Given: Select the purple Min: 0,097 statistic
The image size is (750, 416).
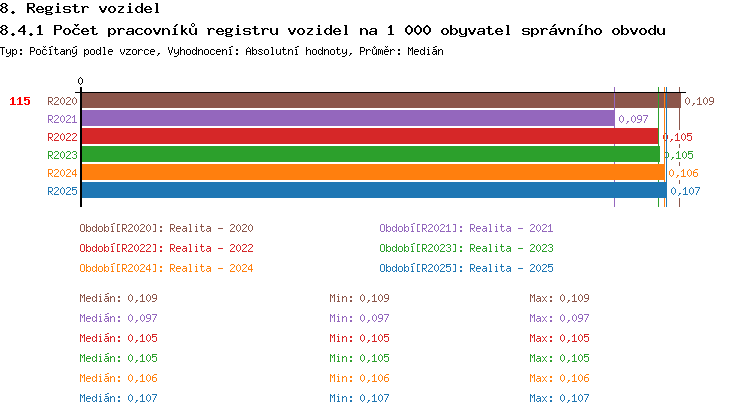Looking at the screenshot, I should click(x=359, y=318).
